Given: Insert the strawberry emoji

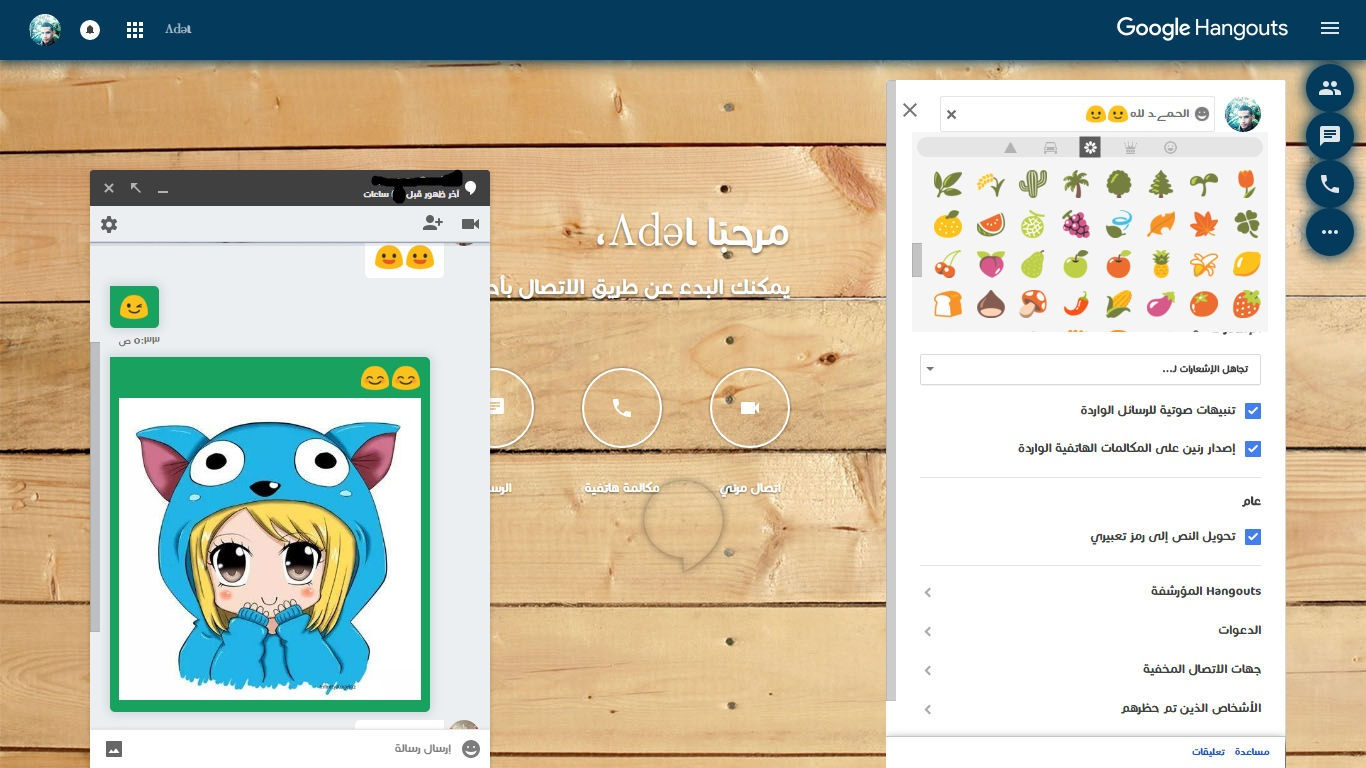Looking at the screenshot, I should click(1246, 304).
